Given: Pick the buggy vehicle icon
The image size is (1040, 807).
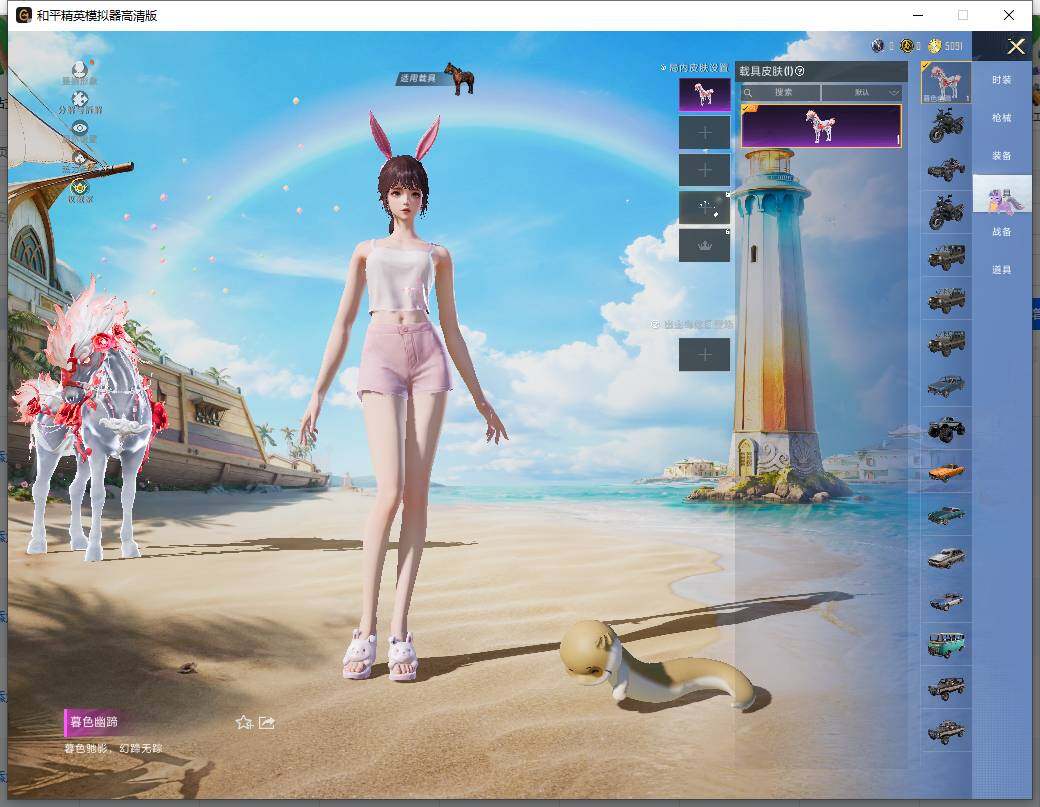Looking at the screenshot, I should coord(946,170).
